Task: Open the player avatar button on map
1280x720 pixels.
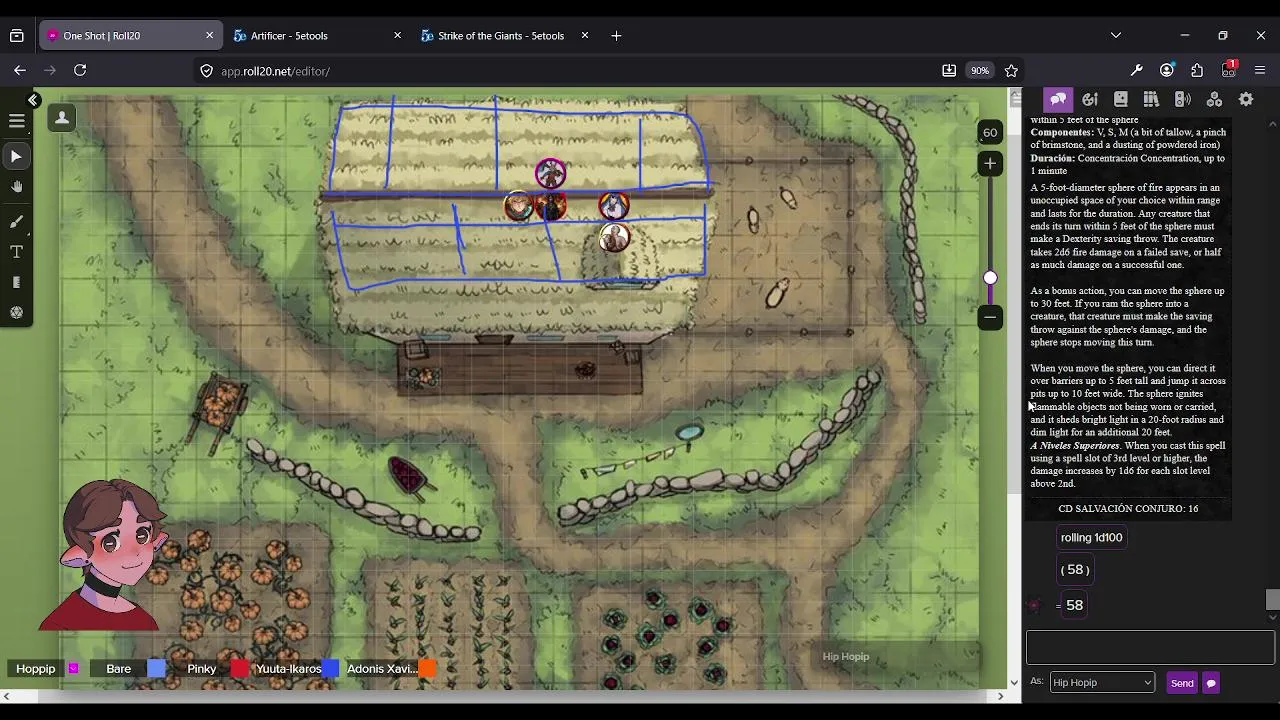Action: pyautogui.click(x=62, y=118)
